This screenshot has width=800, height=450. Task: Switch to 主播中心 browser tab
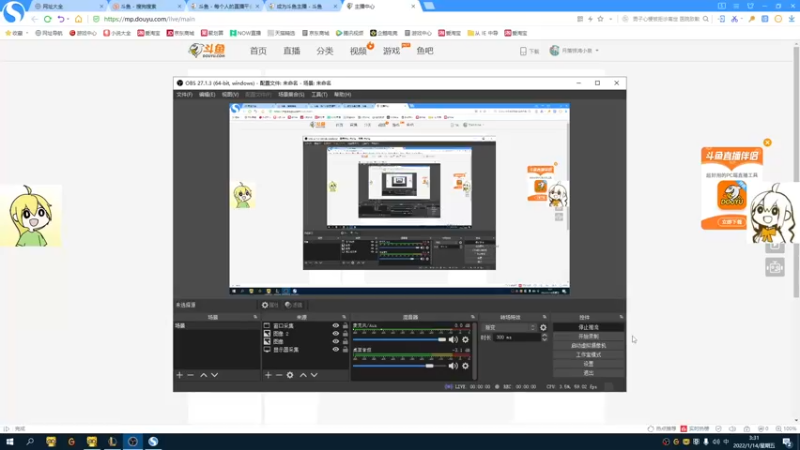[x=380, y=6]
